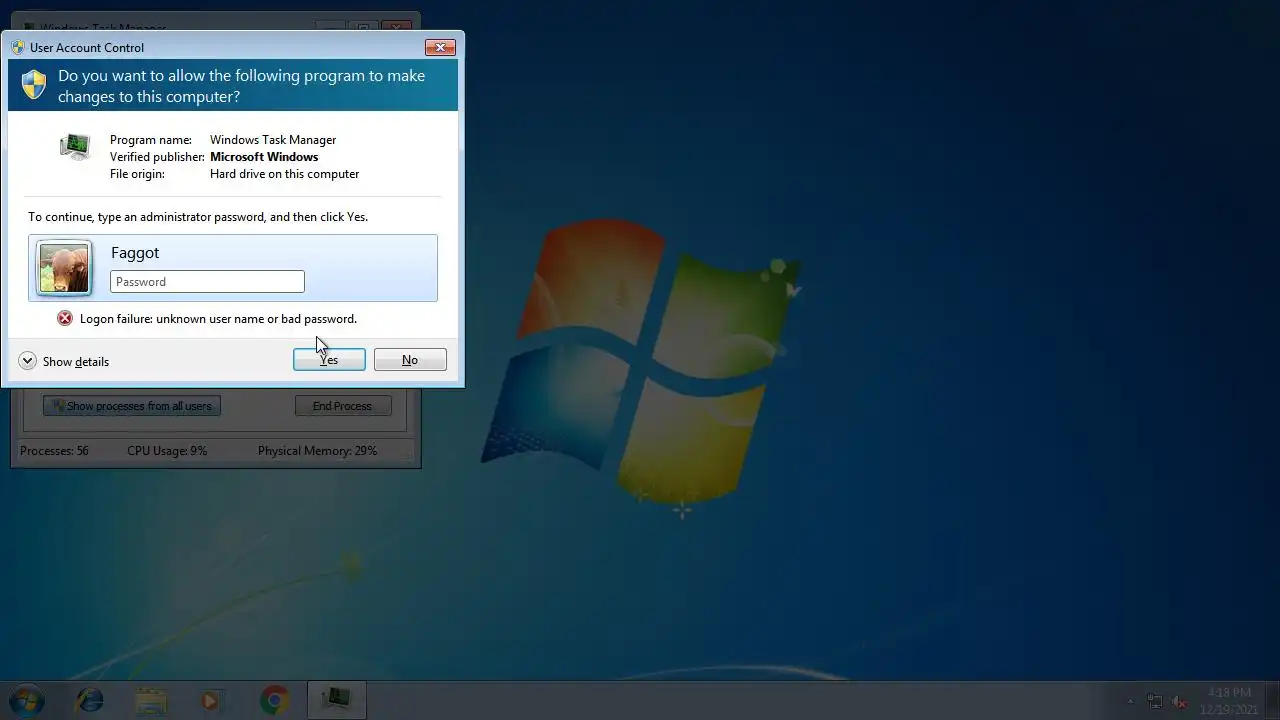The image size is (1280, 720).
Task: Click the 'Processes: 56' status text
Action: click(54, 451)
